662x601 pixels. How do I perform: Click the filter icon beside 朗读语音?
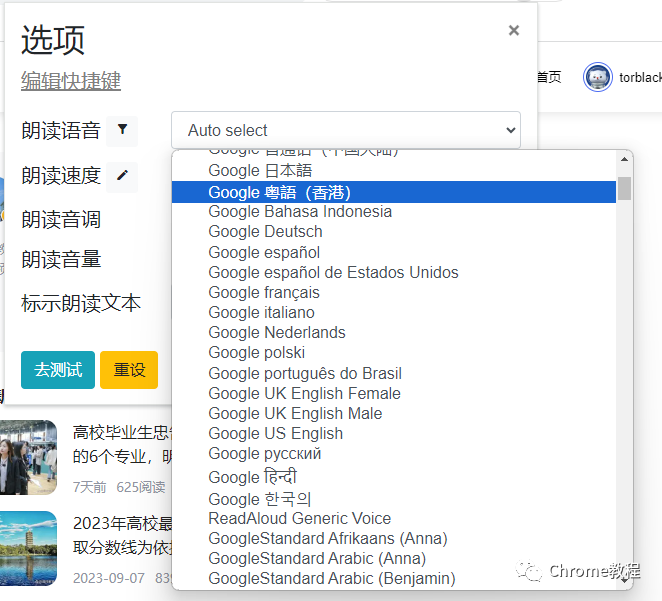[122, 130]
